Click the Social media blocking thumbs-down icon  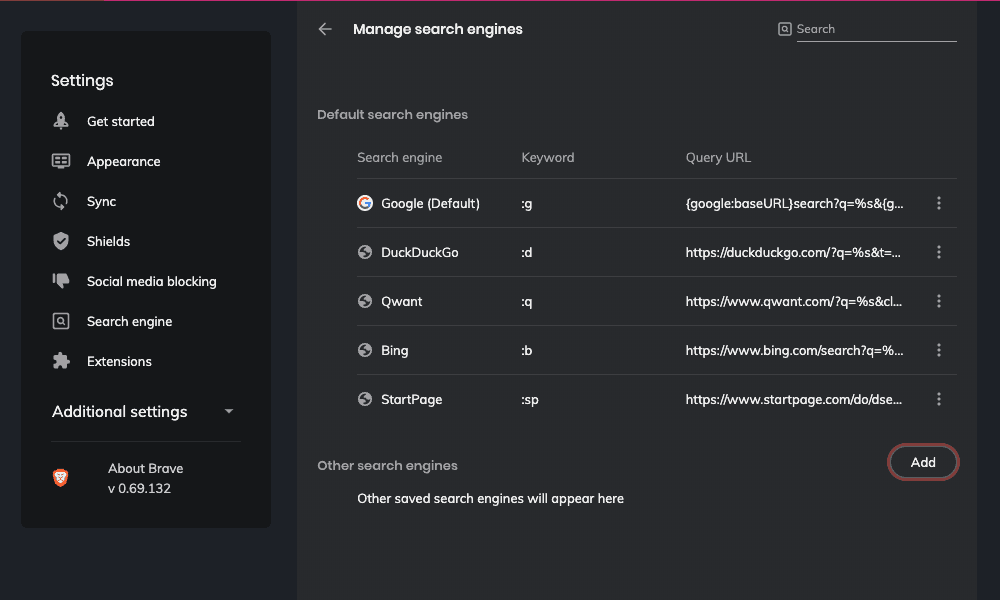[61, 281]
